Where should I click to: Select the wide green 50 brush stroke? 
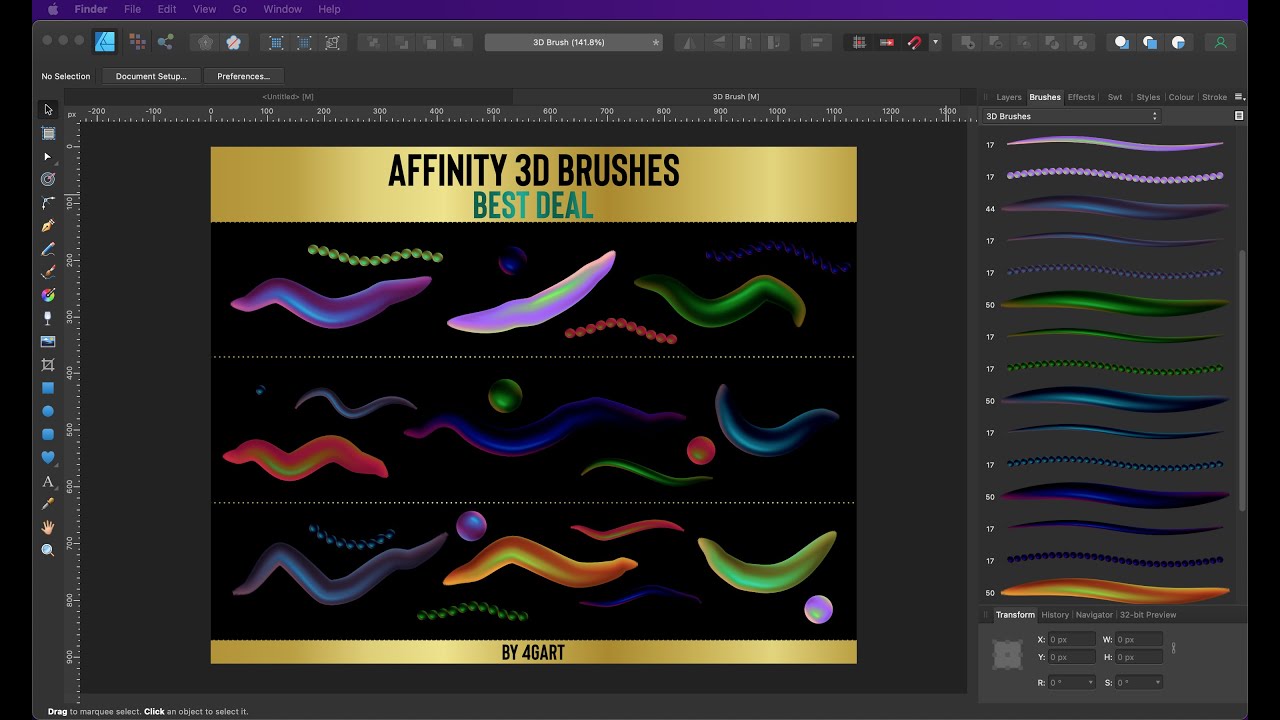click(1115, 304)
